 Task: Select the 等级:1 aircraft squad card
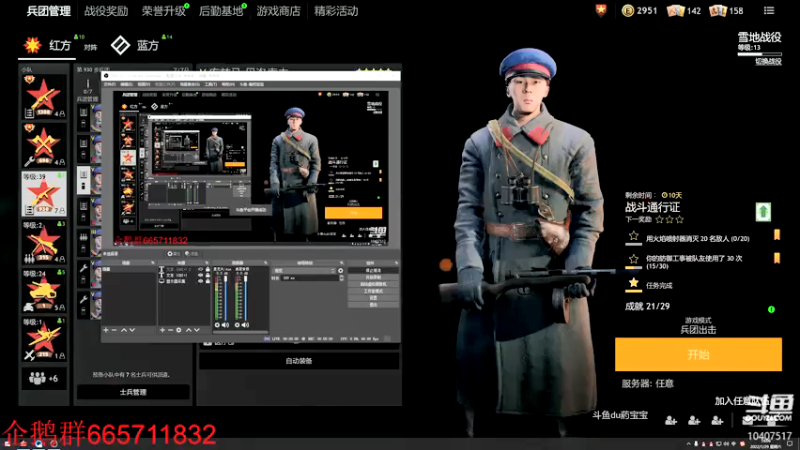[44, 339]
